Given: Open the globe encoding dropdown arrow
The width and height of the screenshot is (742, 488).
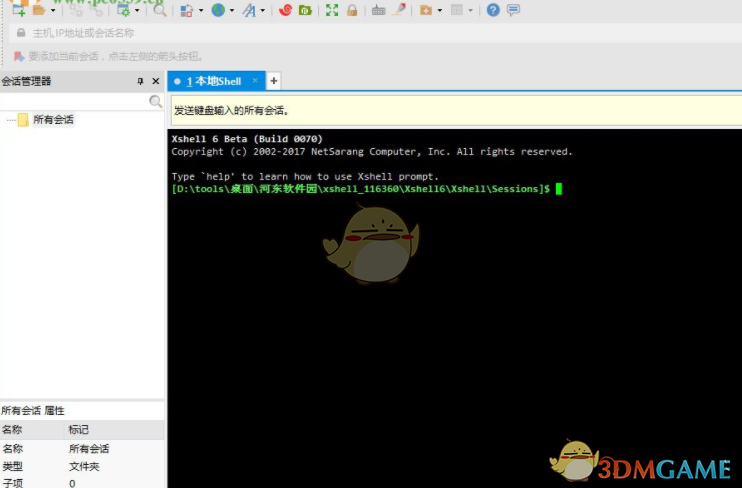Looking at the screenshot, I should [x=232, y=11].
